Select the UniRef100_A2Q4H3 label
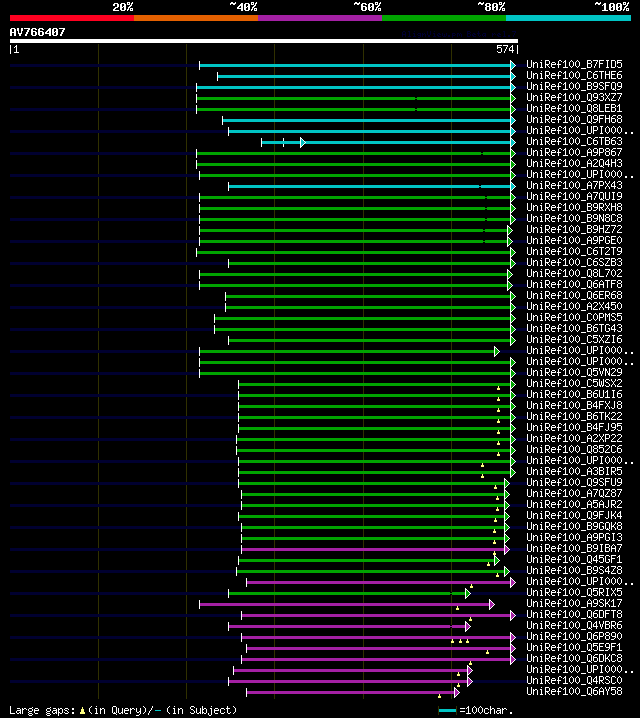The height and width of the screenshot is (718, 640). [x=574, y=163]
